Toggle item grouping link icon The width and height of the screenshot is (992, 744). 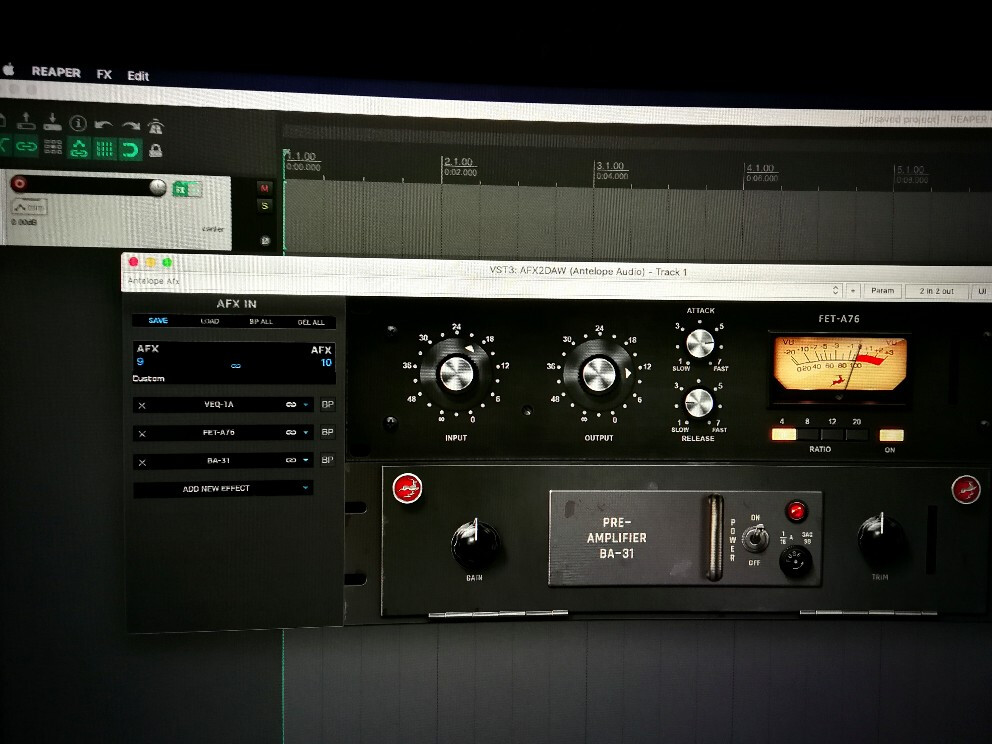[26, 147]
